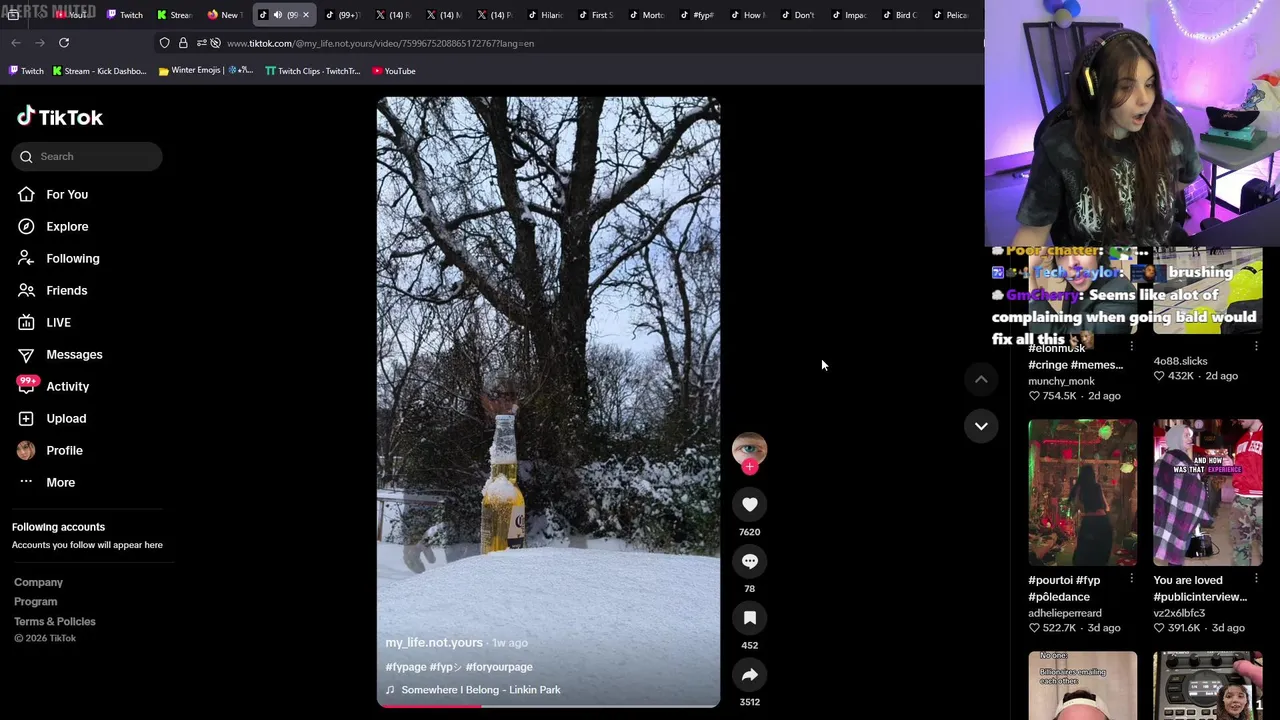Share the video with the arrow icon
Viewport: 1280px width, 720px height.
coord(749,675)
